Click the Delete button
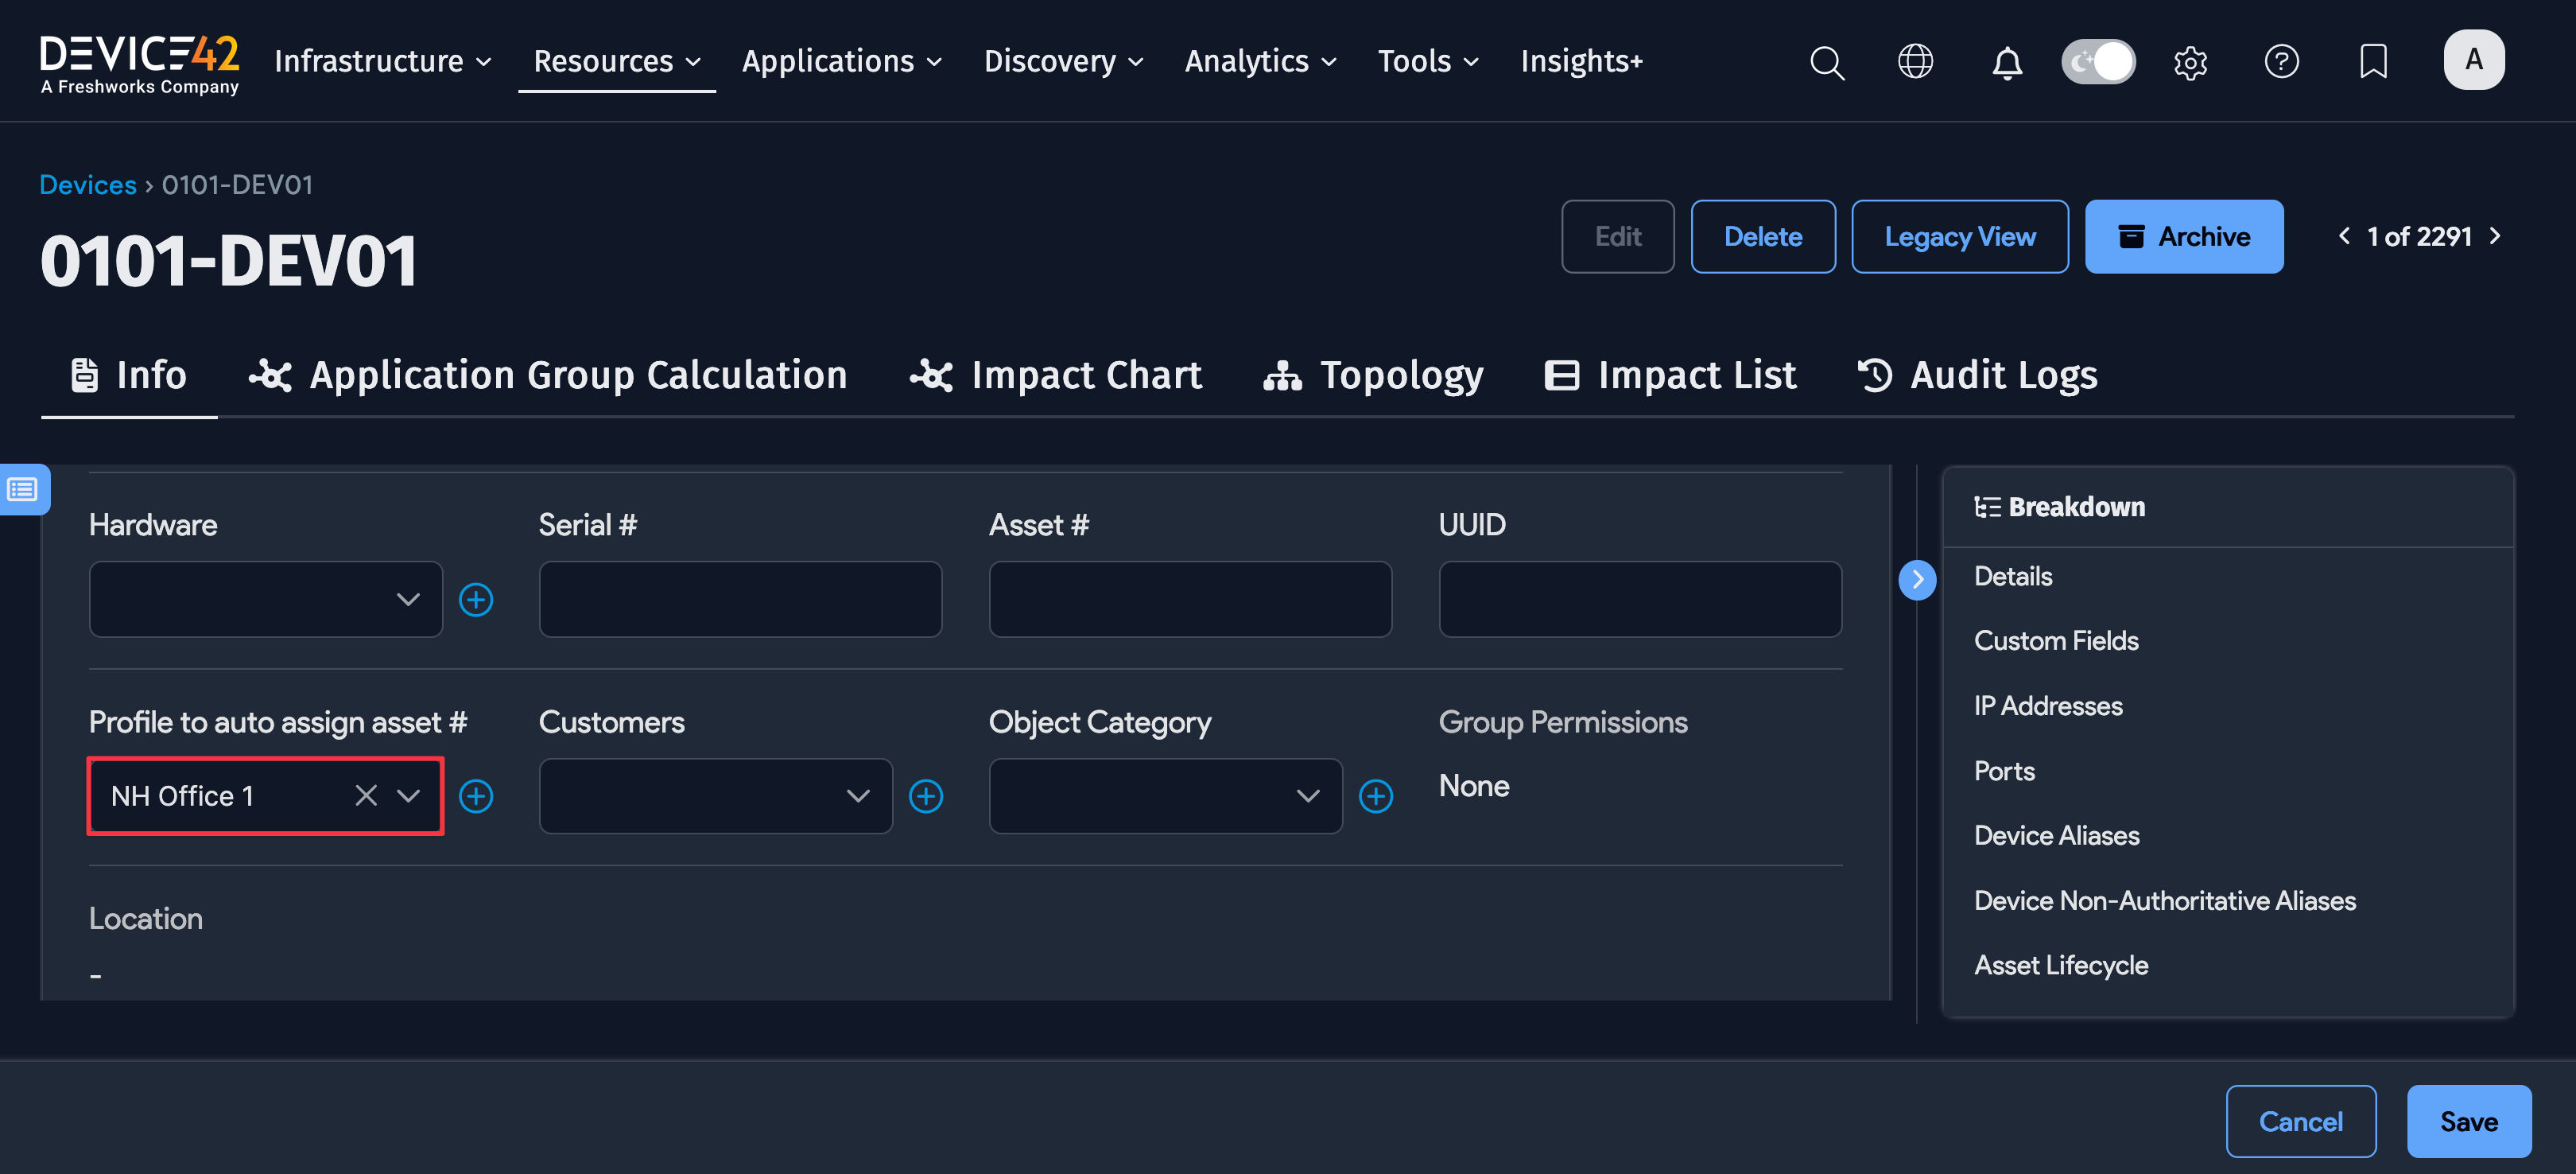2576x1174 pixels. [x=1763, y=237]
